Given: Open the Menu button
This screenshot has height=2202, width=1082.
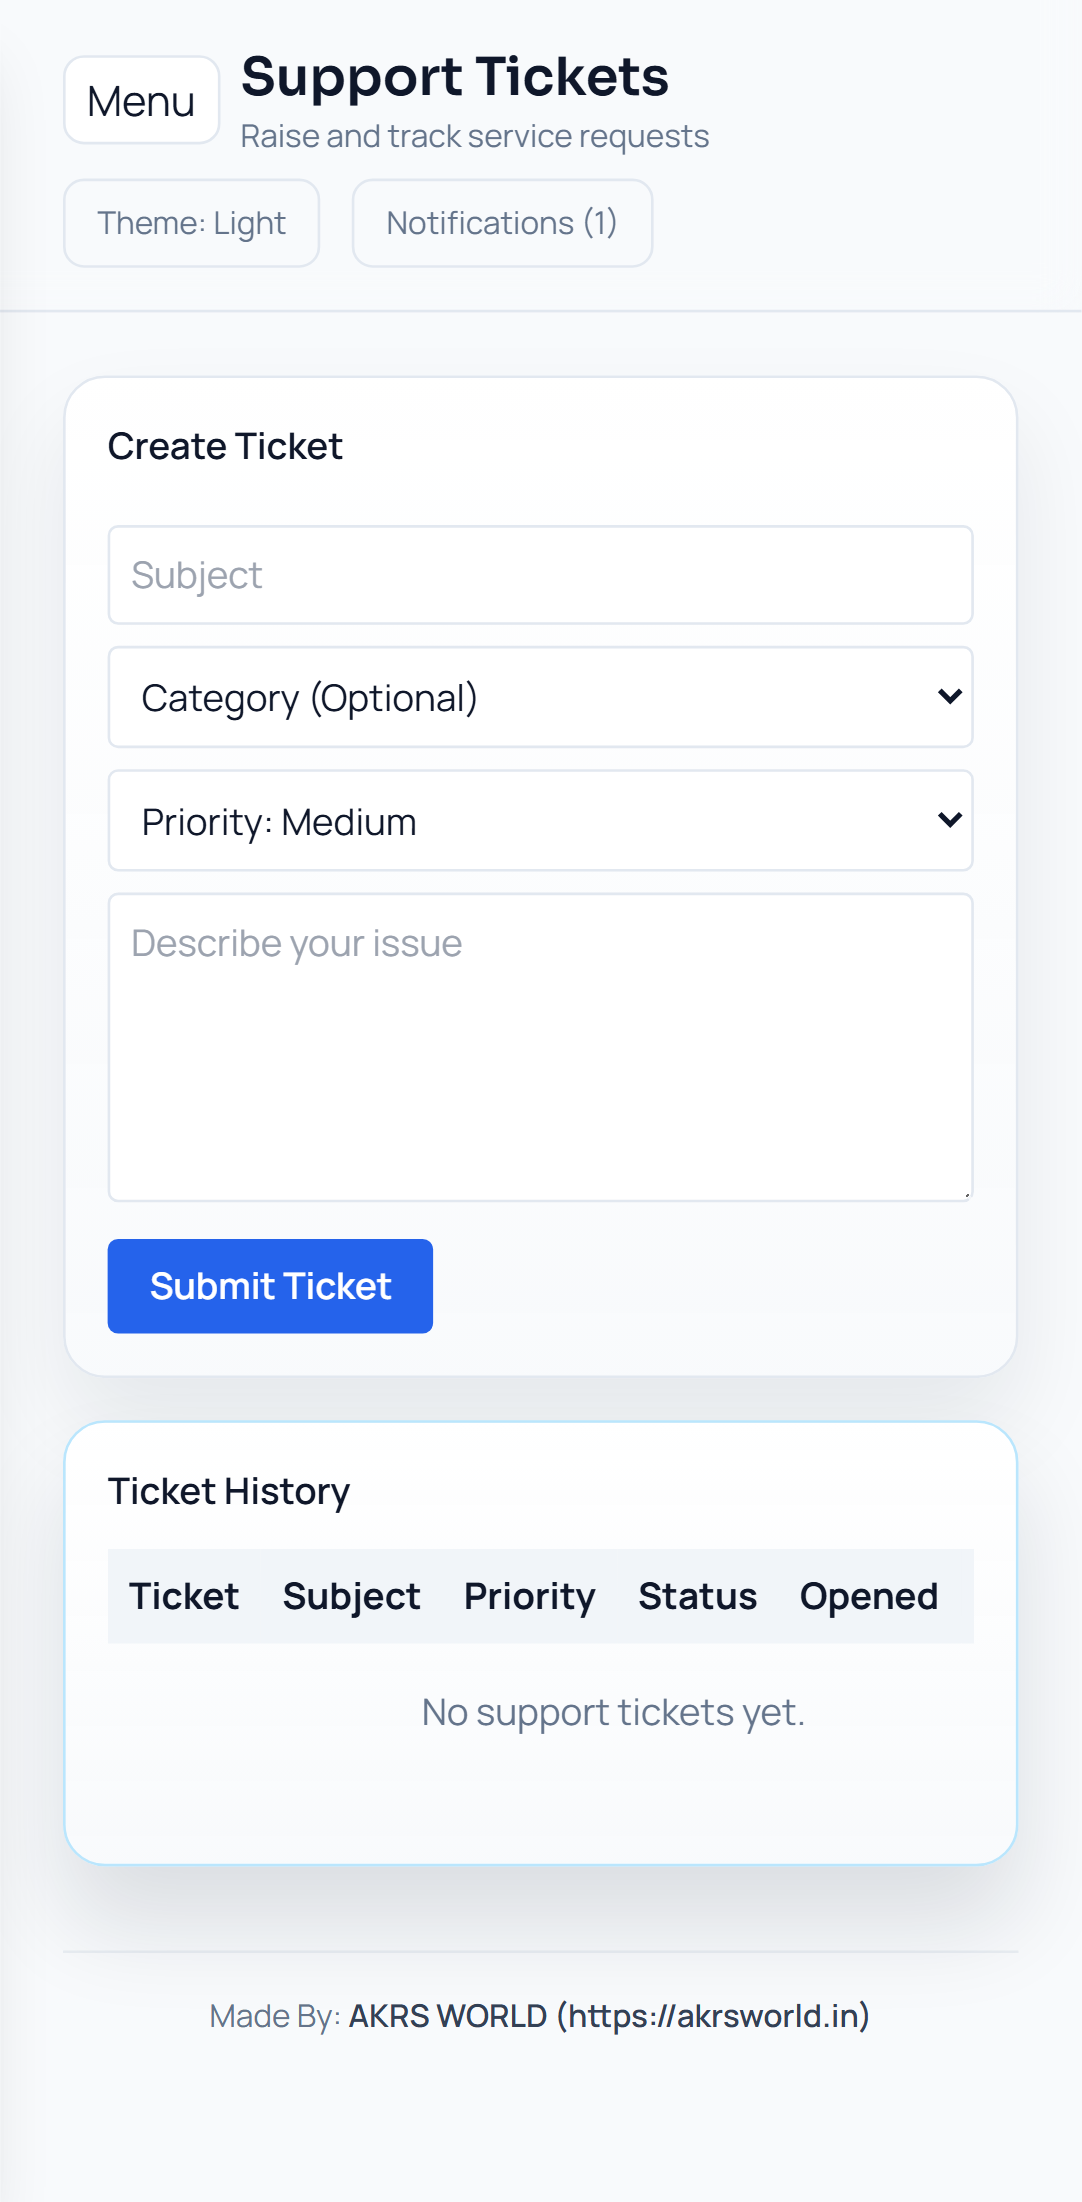Looking at the screenshot, I should (141, 100).
